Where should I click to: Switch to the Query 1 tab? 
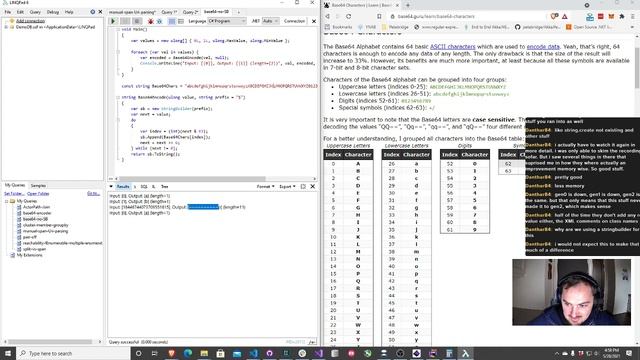coord(169,12)
